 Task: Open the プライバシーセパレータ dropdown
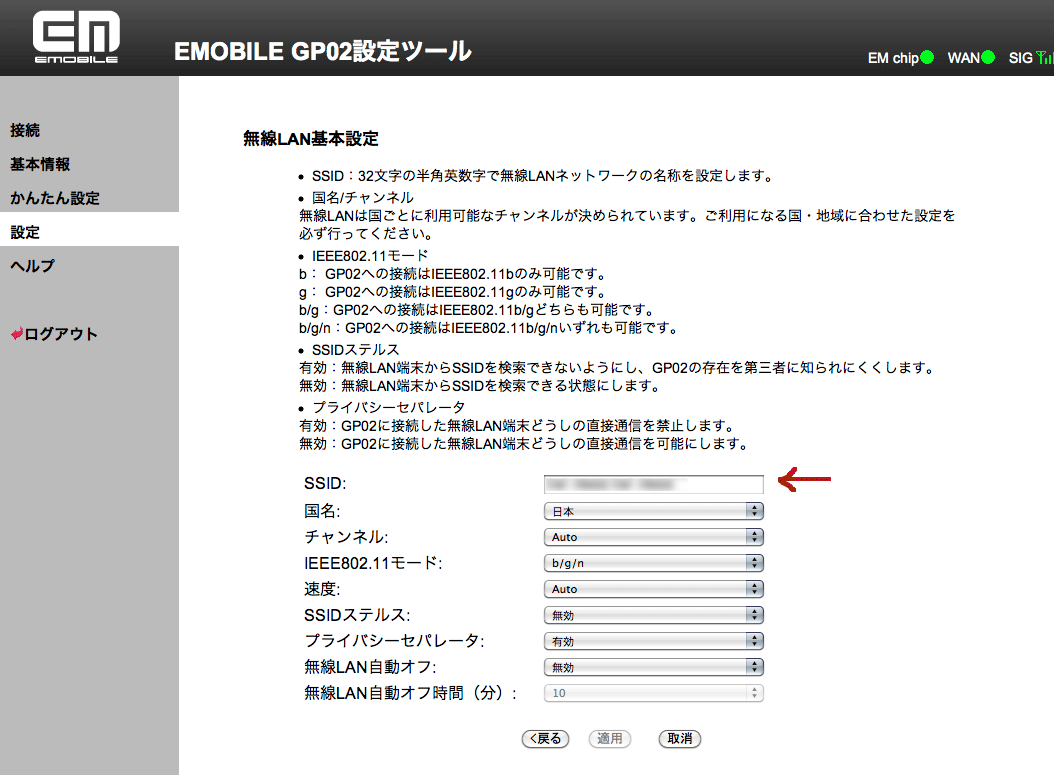pos(653,641)
